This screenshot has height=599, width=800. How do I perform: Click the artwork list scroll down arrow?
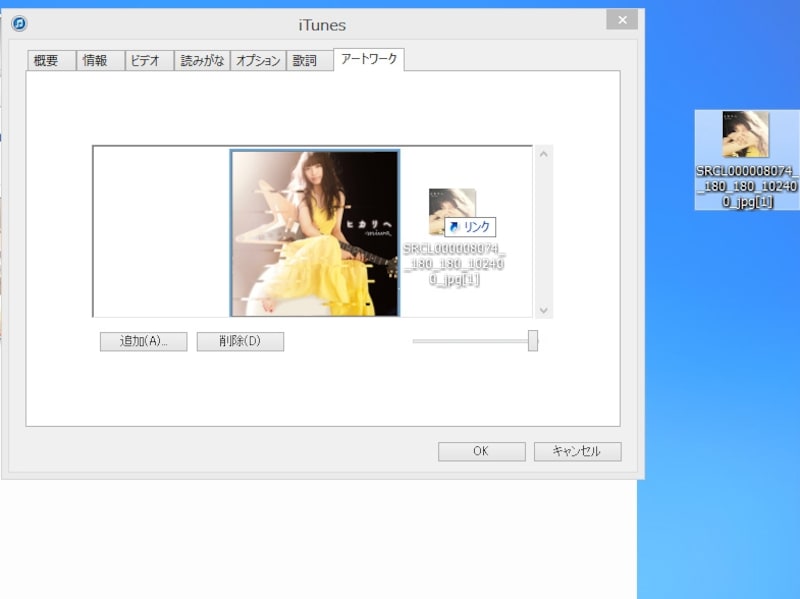coord(544,310)
